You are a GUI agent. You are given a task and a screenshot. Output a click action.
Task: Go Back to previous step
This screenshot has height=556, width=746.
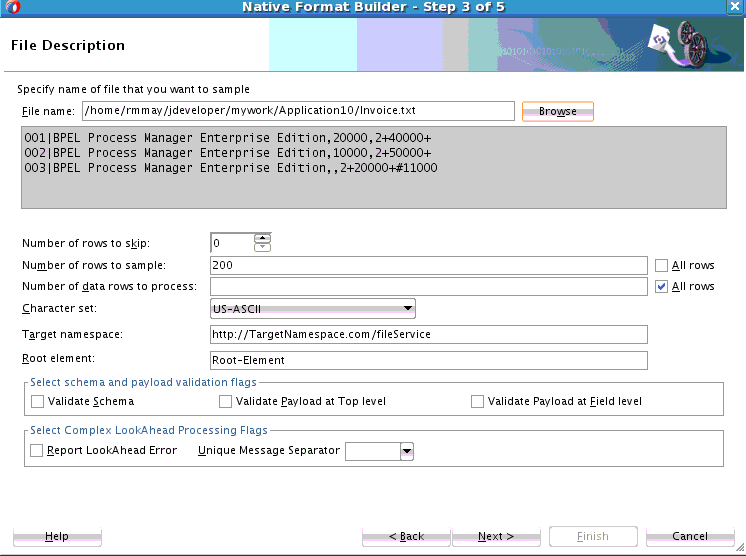(x=406, y=536)
